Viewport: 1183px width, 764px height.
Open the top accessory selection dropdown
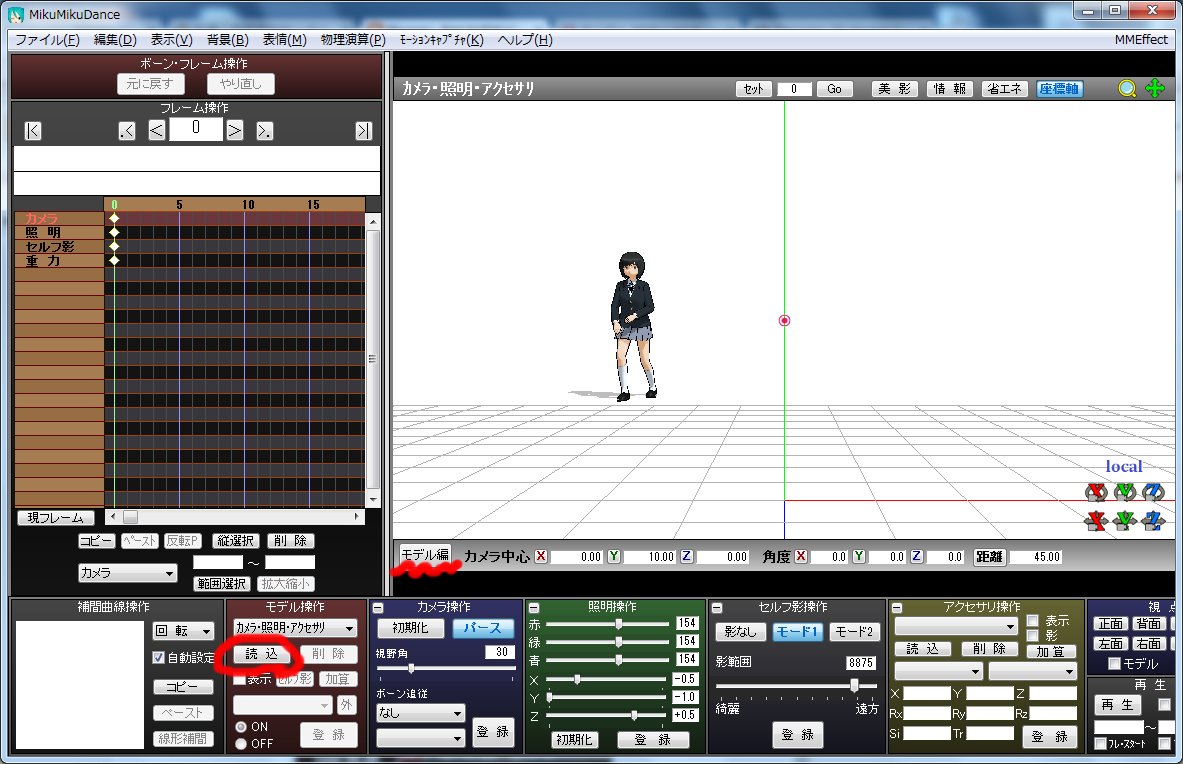956,627
